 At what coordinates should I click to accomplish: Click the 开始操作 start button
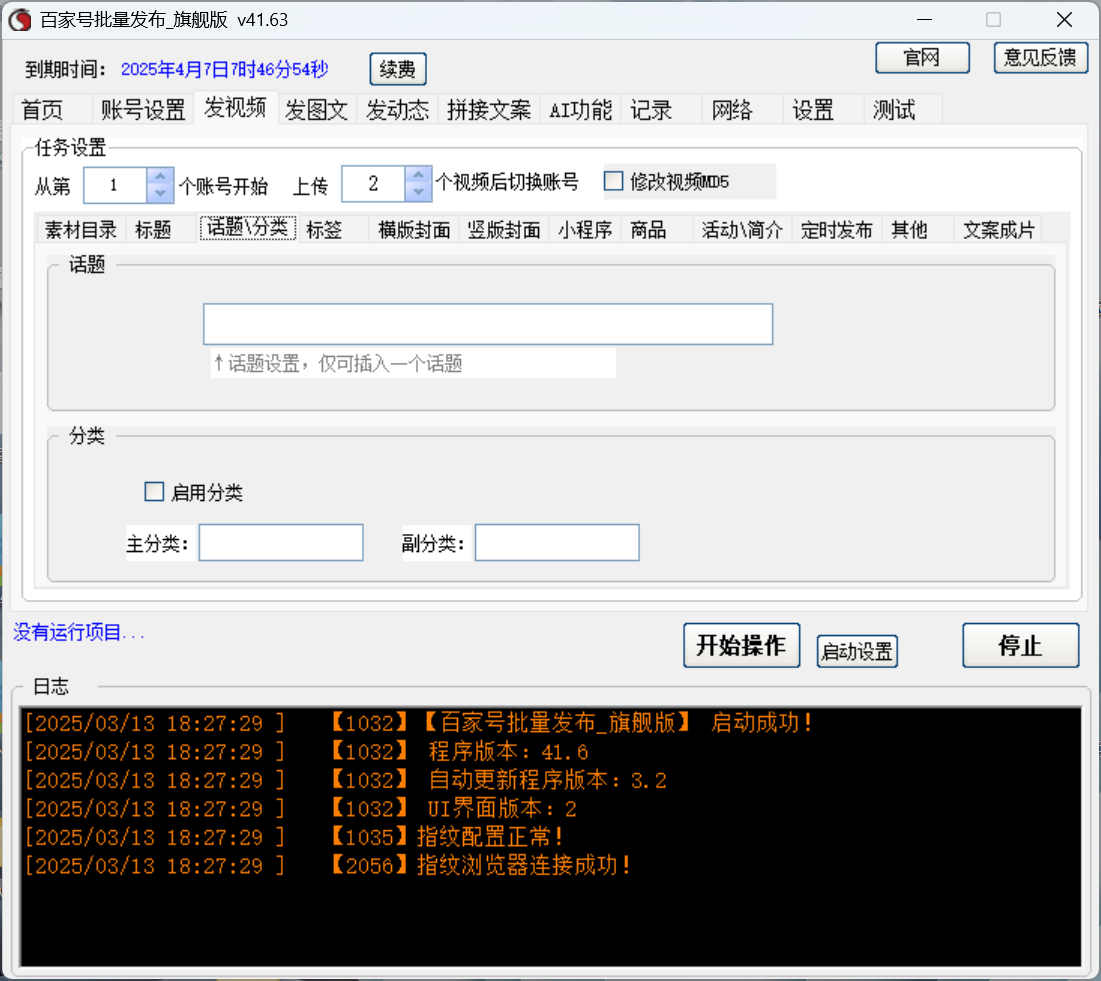coord(741,645)
